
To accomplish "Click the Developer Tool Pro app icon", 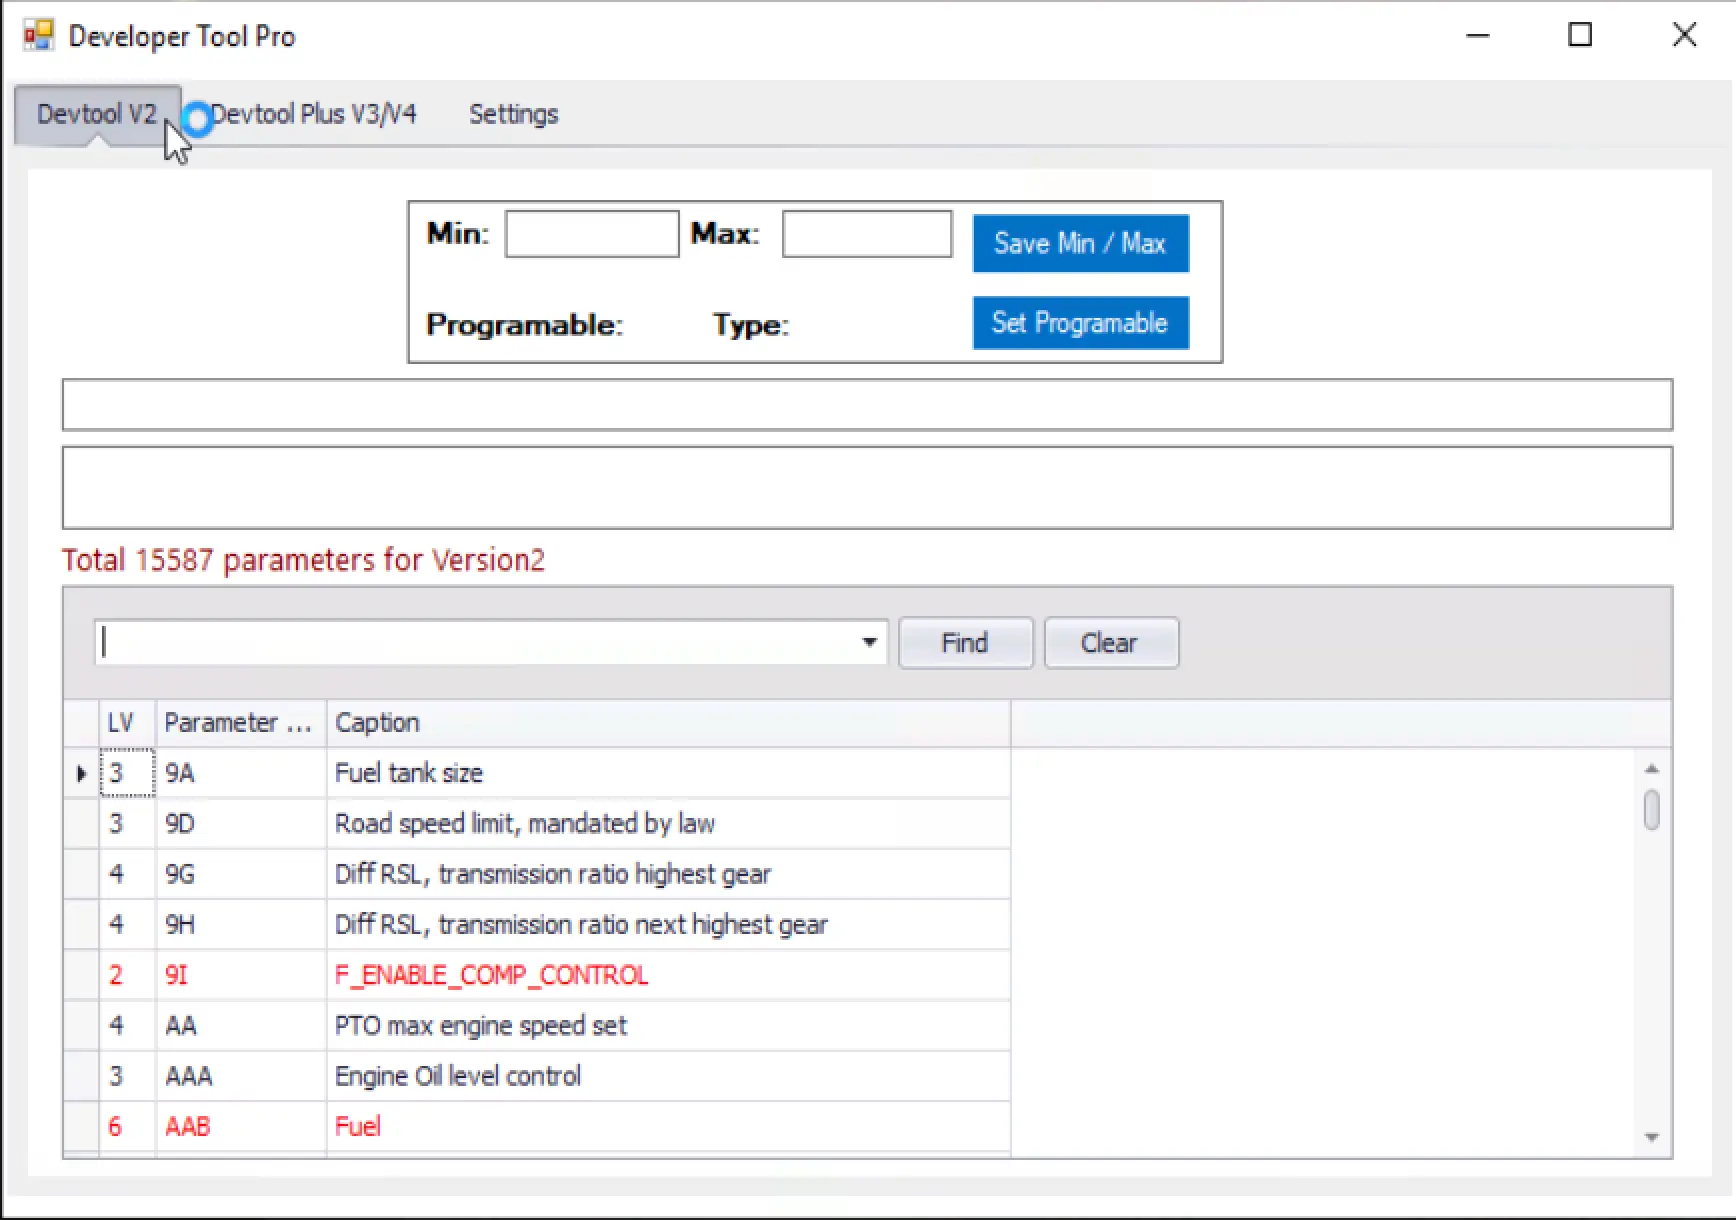I will tap(38, 36).
